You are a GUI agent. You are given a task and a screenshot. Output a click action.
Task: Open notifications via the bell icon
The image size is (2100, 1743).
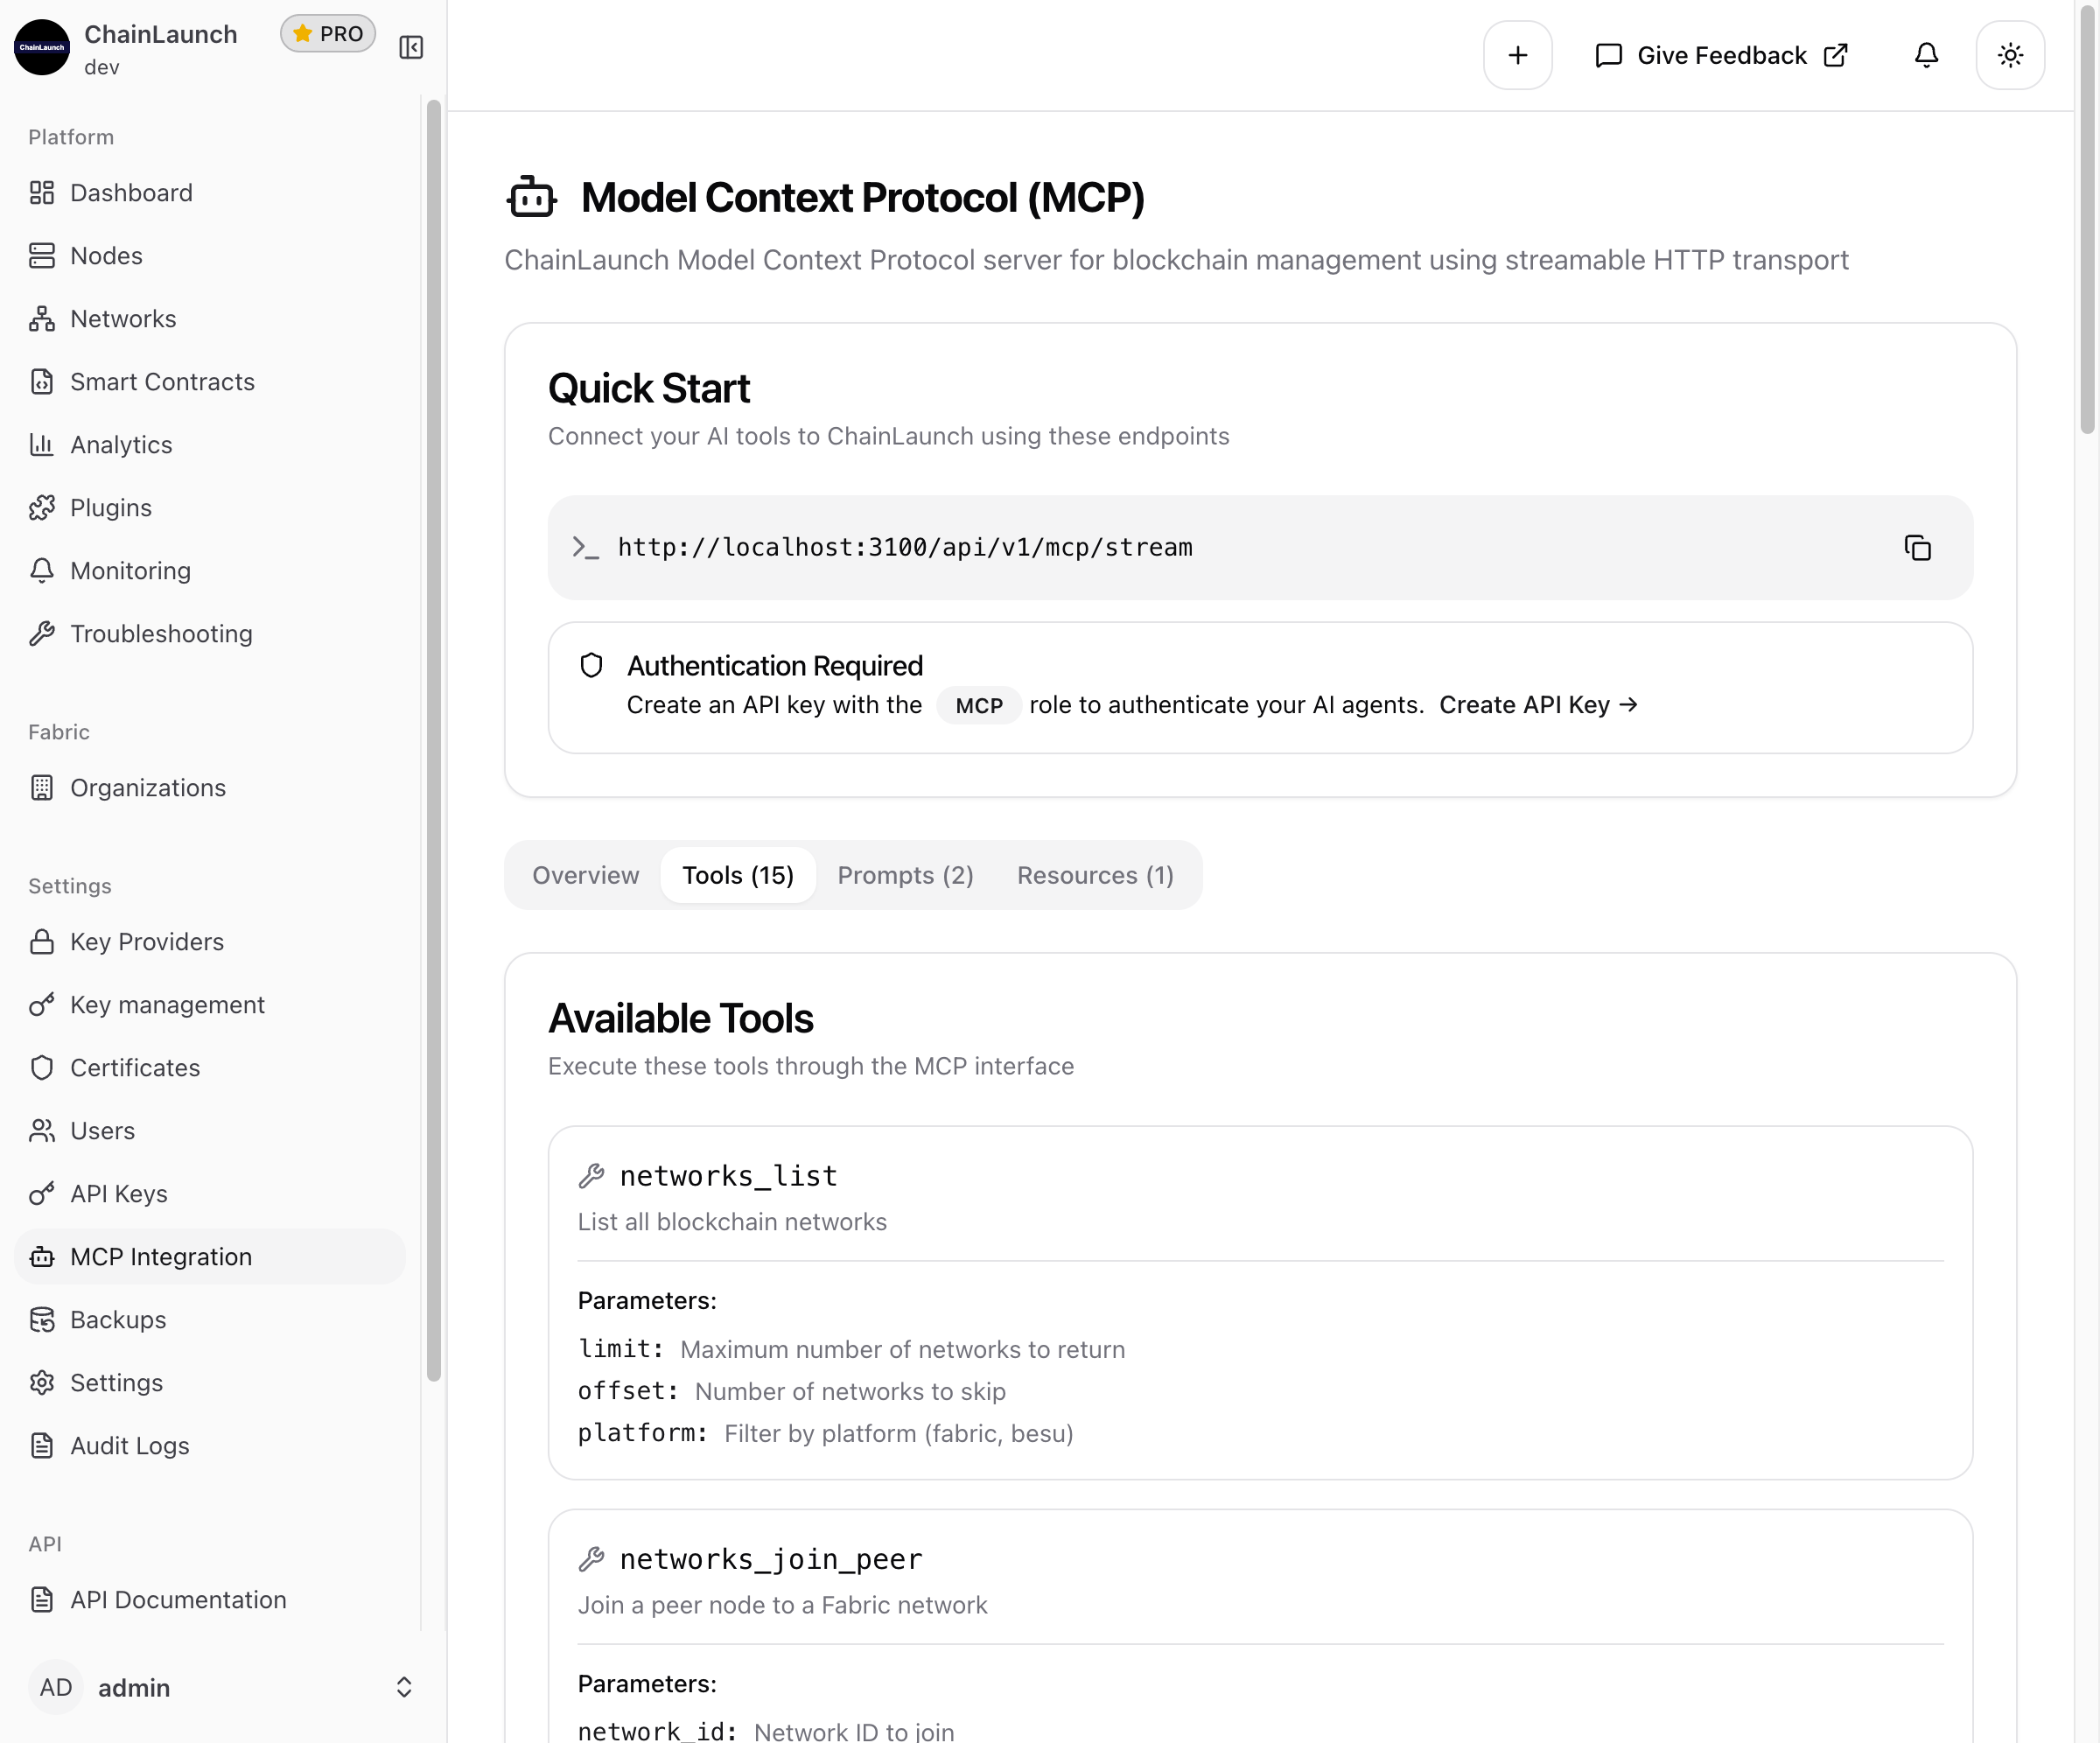coord(1926,55)
